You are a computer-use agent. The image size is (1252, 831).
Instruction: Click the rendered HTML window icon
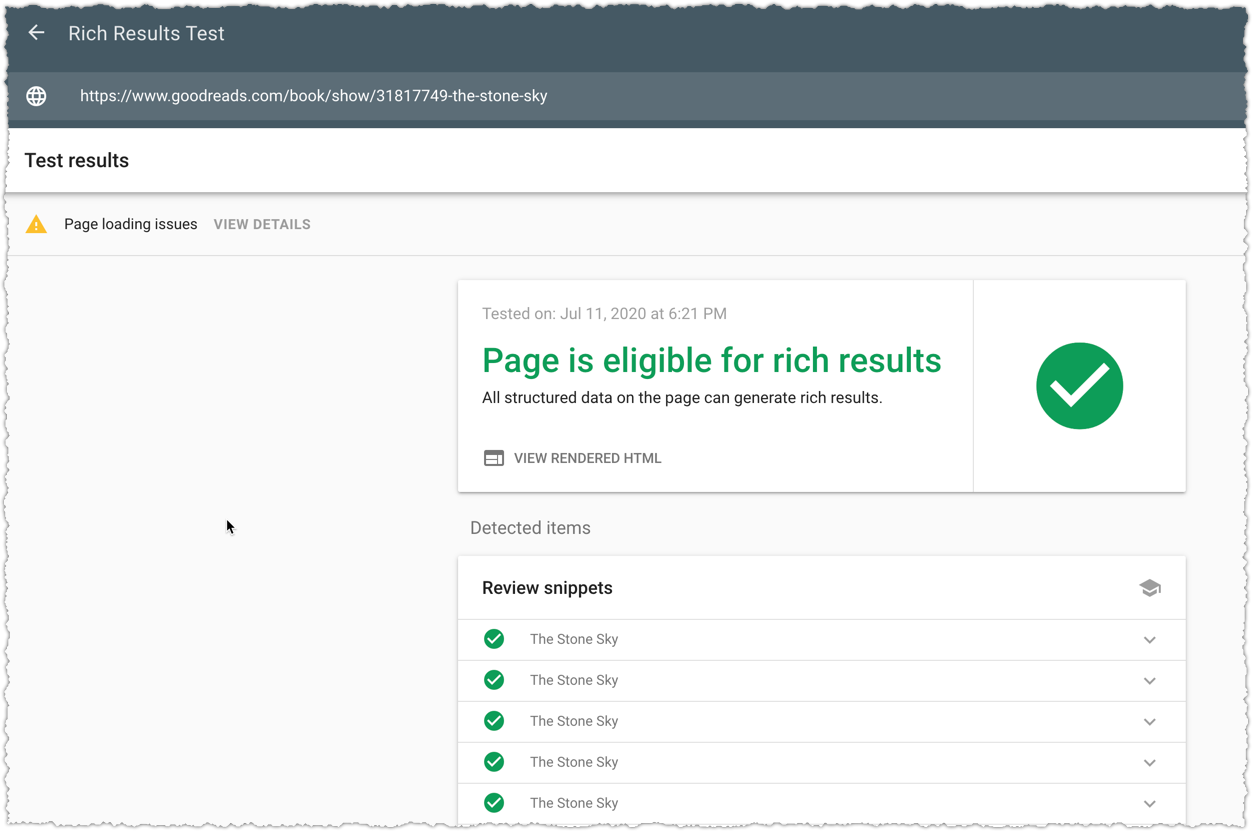(494, 458)
